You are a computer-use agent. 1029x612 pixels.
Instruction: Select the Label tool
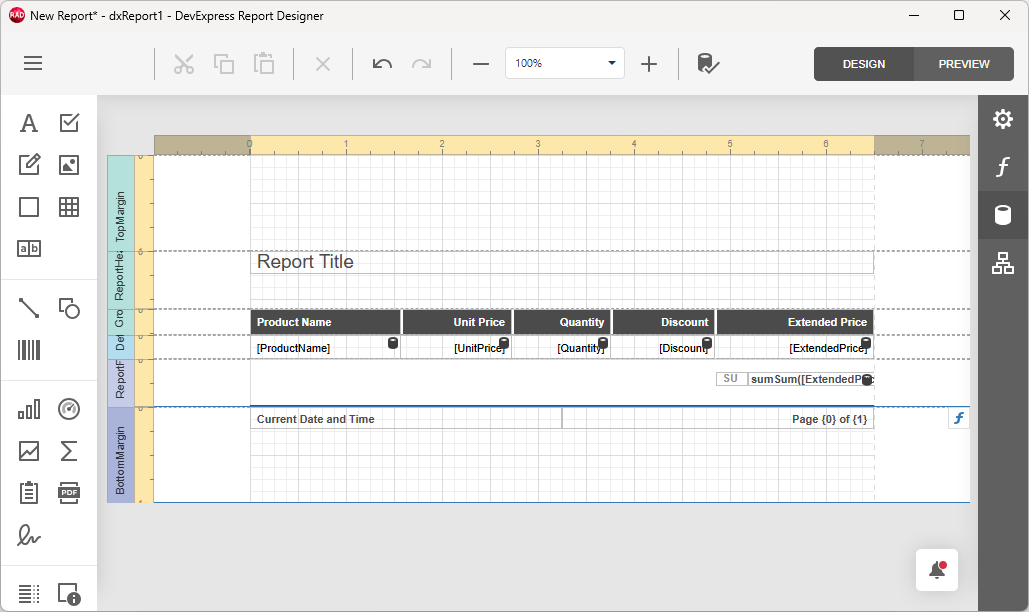[x=29, y=122]
